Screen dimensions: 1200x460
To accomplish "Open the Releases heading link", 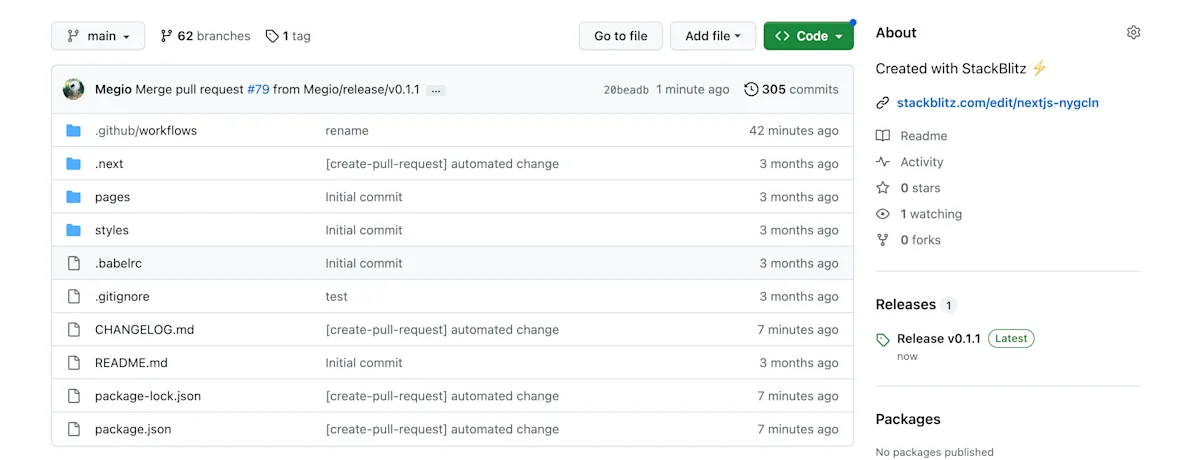I will 905,305.
